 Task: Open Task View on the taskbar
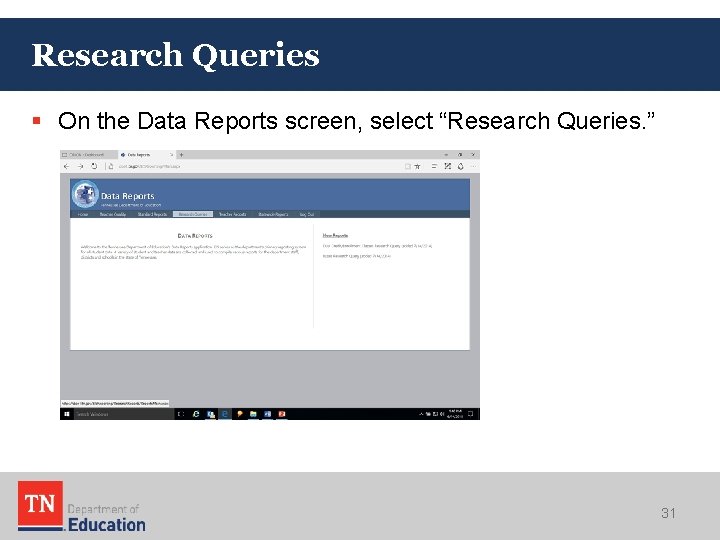[181, 414]
